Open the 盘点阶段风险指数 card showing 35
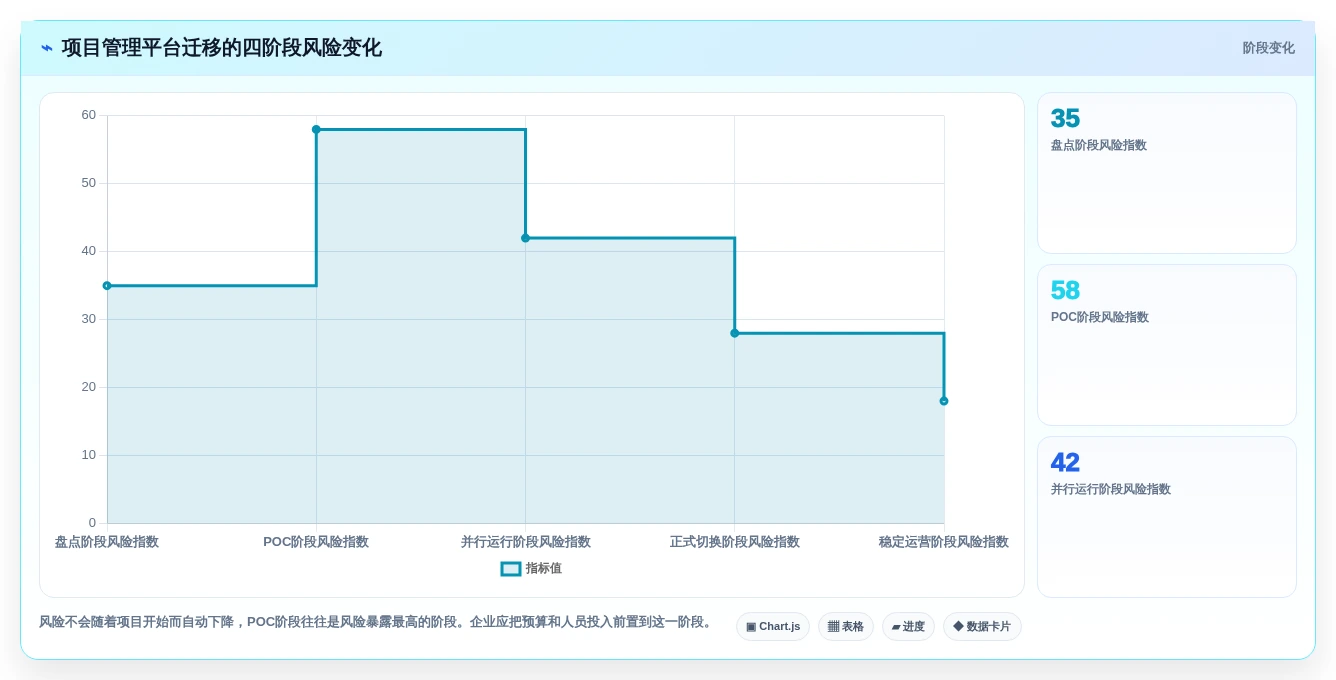 1167,173
